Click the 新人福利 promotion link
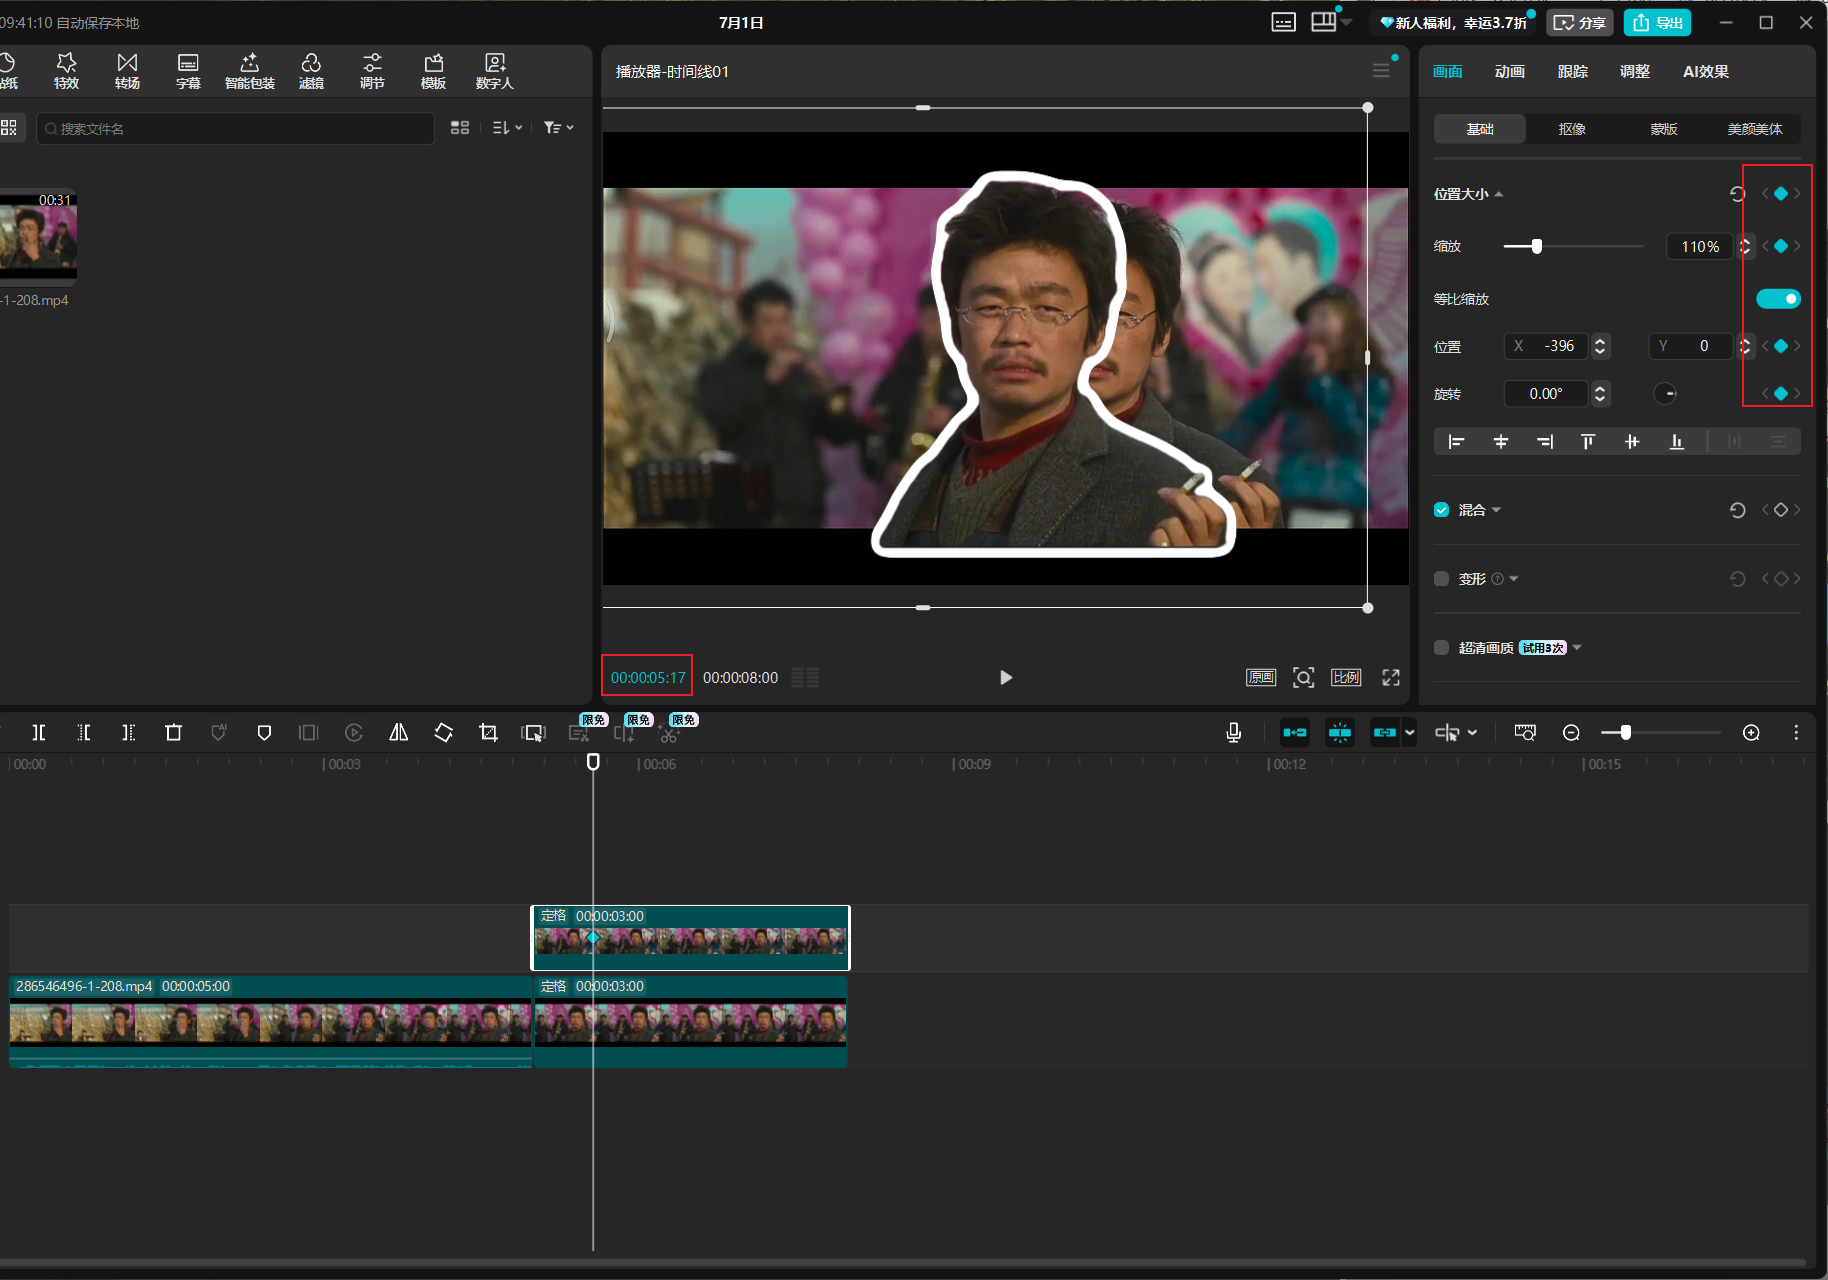This screenshot has width=1828, height=1280. (1453, 22)
